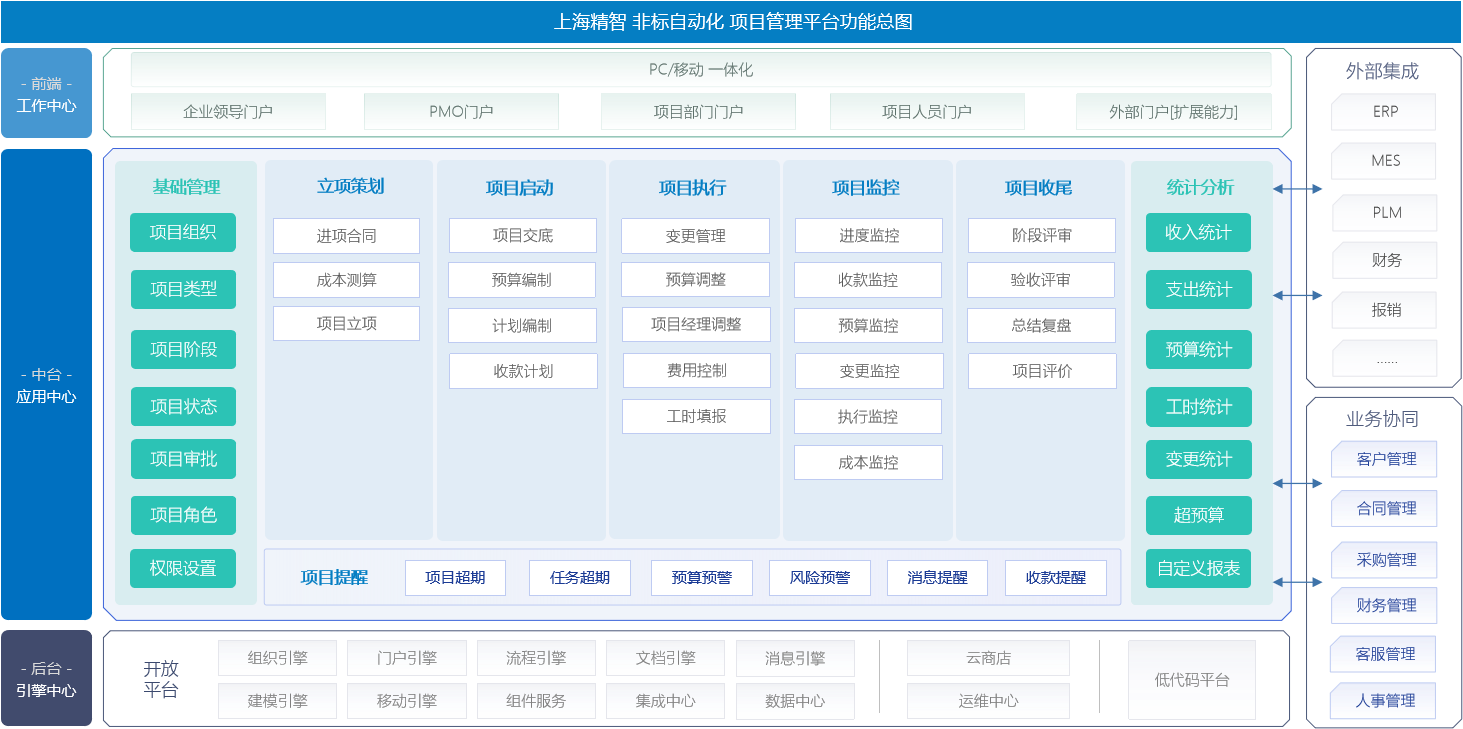Click the 预算预警 reminder box
The width and height of the screenshot is (1463, 729).
coord(702,578)
